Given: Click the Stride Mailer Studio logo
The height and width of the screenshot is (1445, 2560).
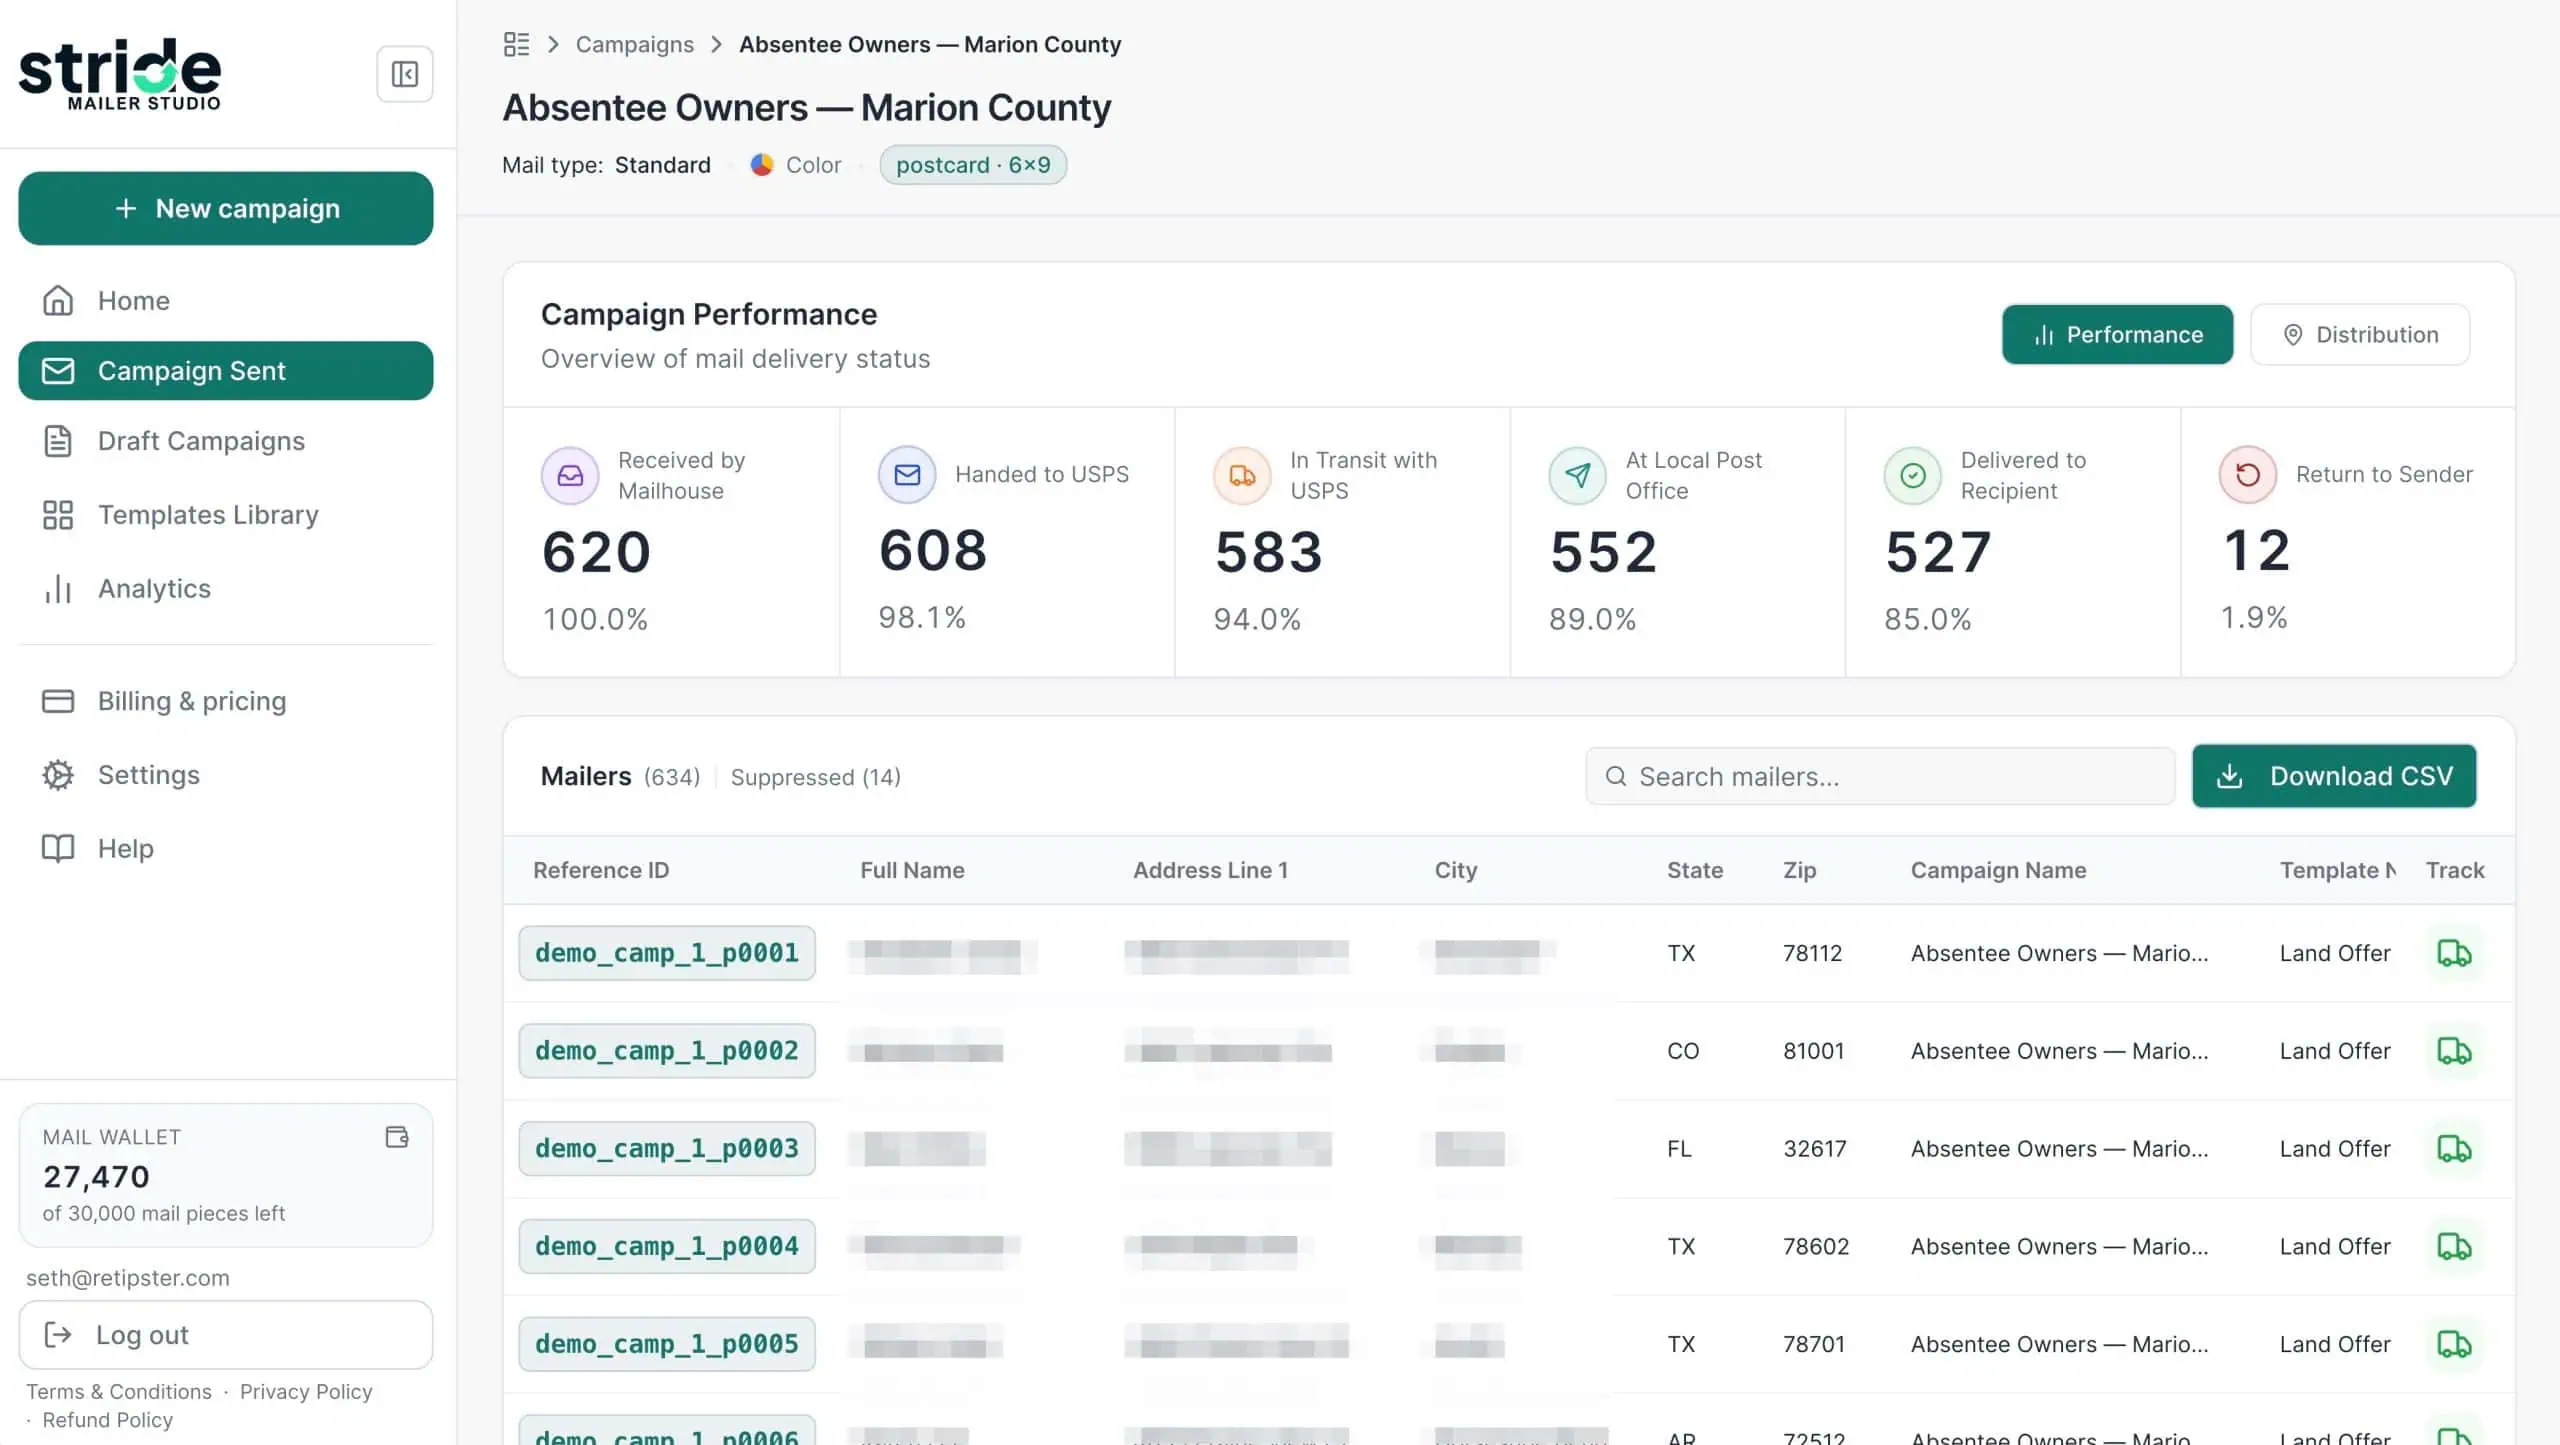Looking at the screenshot, I should (x=120, y=74).
